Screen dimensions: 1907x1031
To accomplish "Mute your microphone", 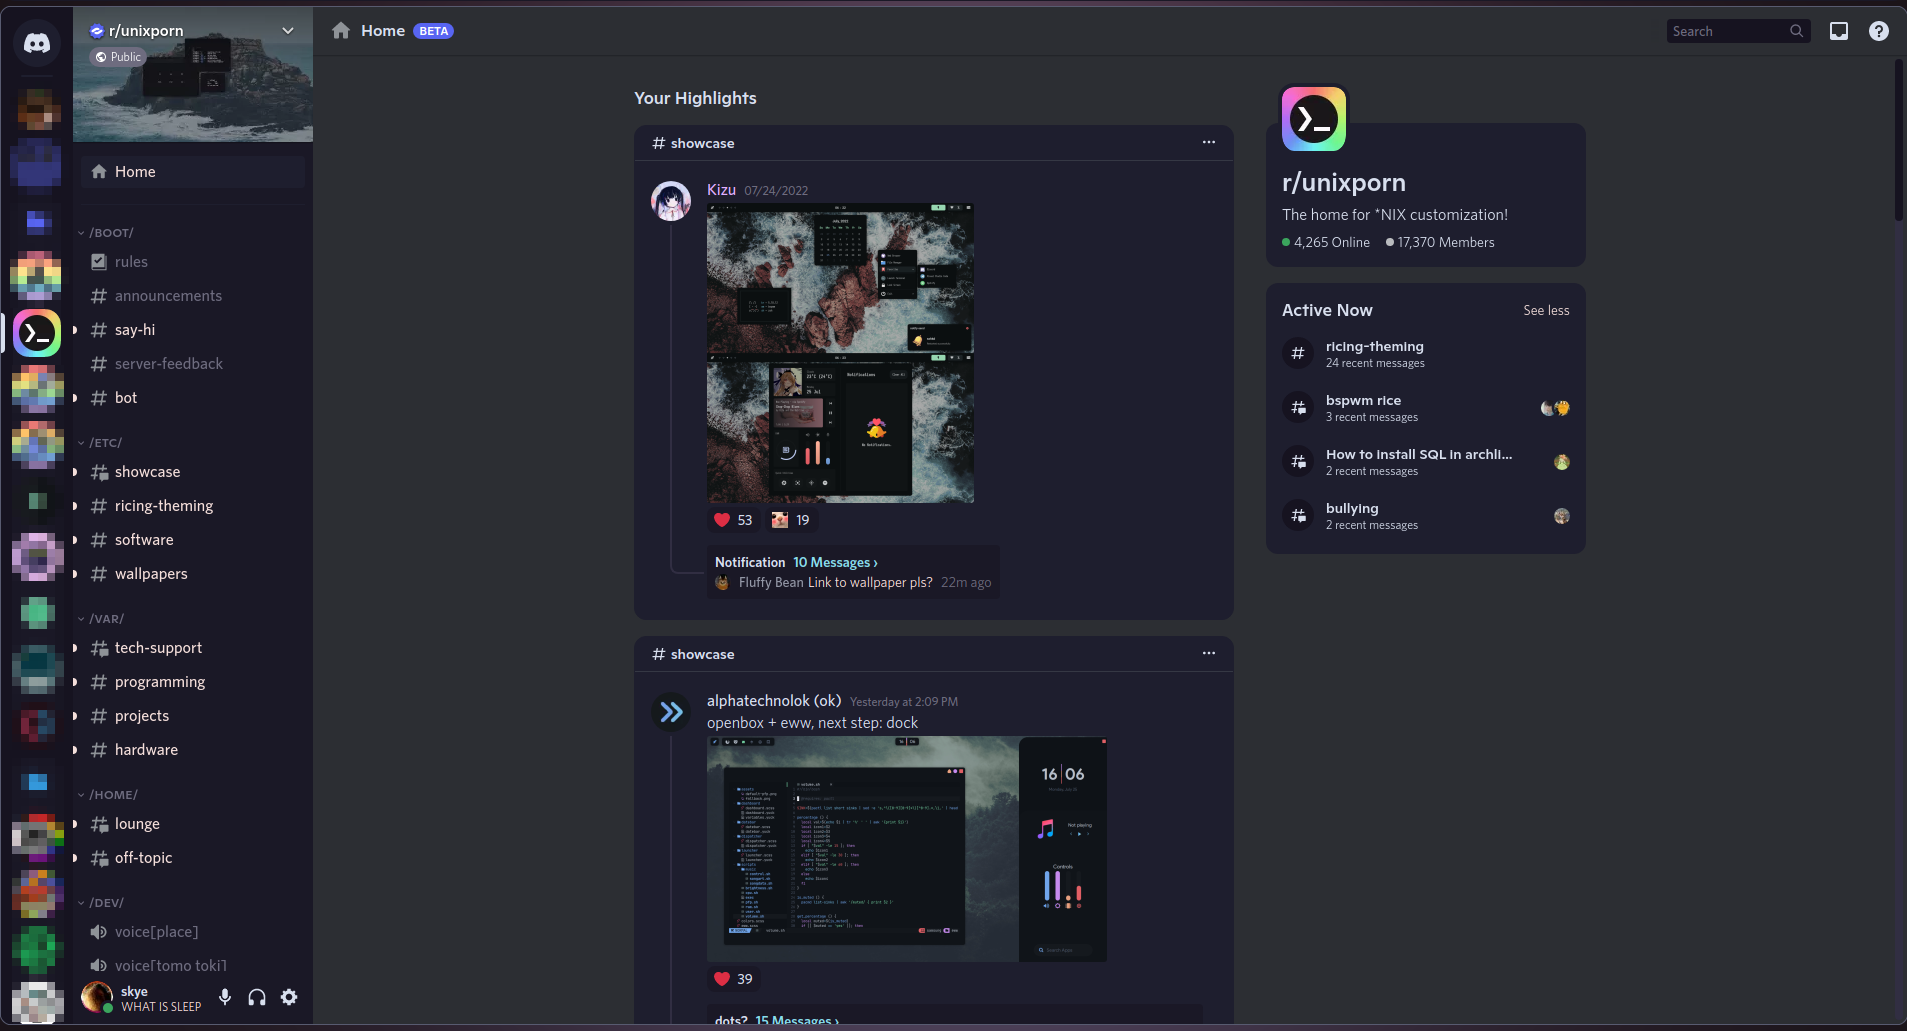I will (224, 997).
